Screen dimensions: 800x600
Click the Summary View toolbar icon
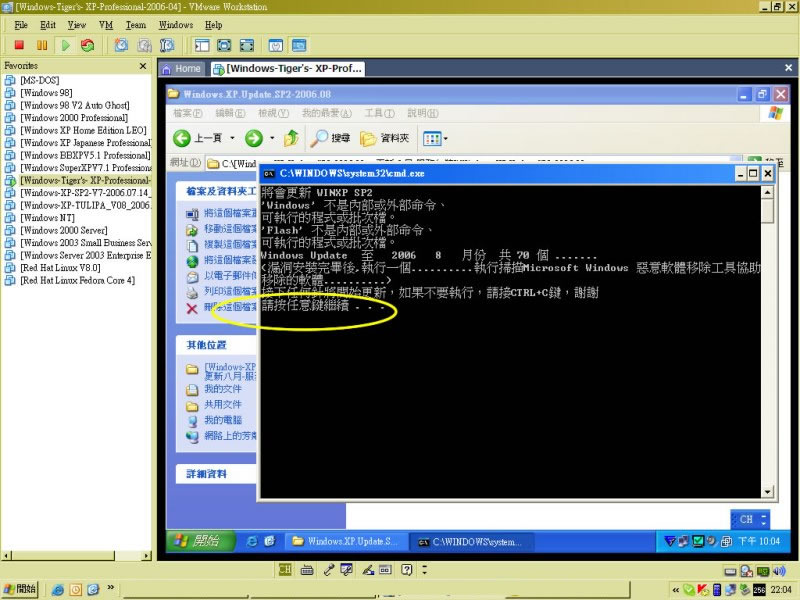tap(276, 45)
